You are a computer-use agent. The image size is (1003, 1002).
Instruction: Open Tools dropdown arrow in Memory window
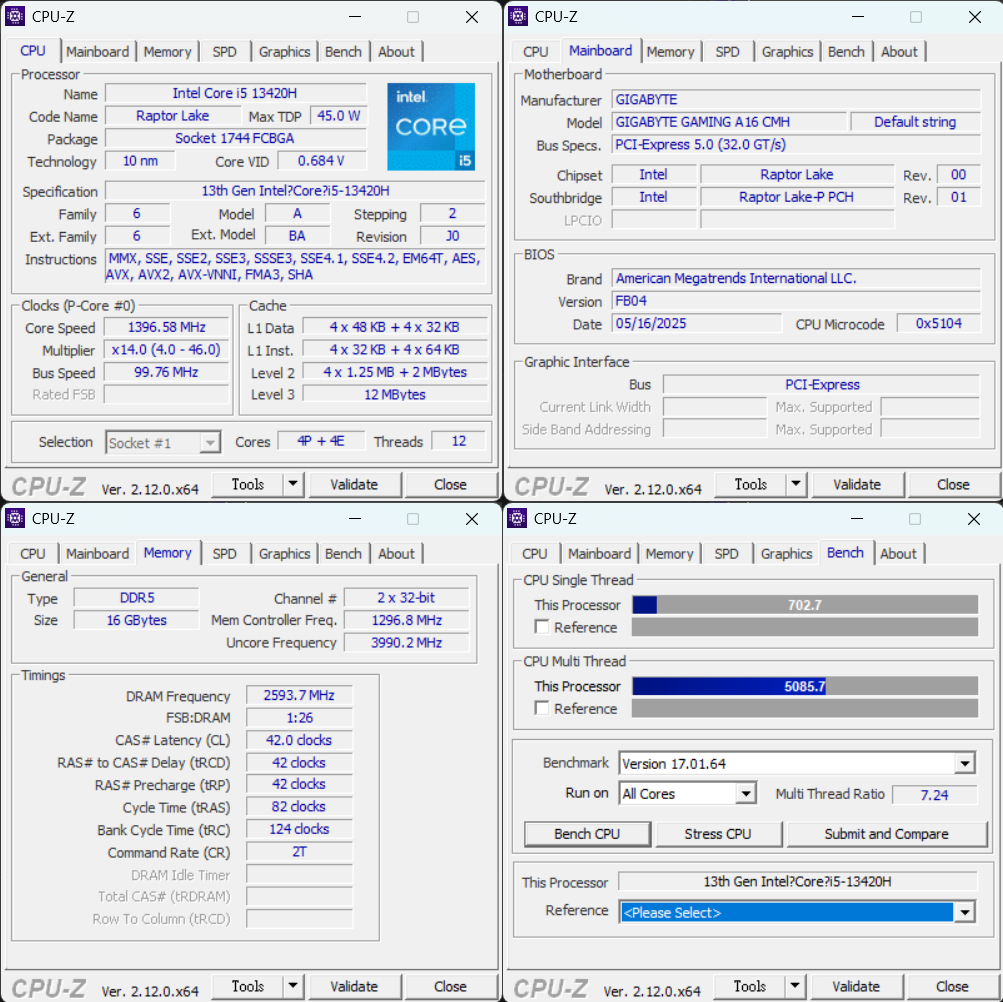pyautogui.click(x=293, y=986)
